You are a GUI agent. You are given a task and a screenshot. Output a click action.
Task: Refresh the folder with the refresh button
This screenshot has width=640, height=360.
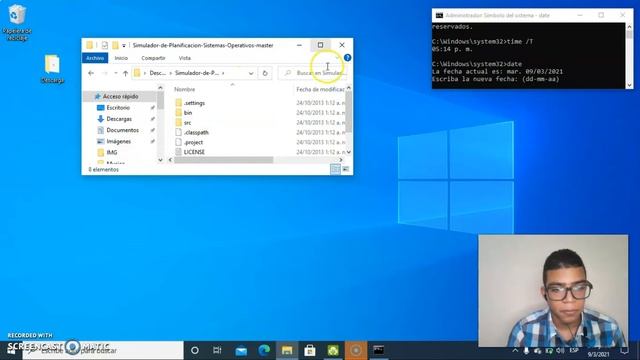click(x=265, y=73)
